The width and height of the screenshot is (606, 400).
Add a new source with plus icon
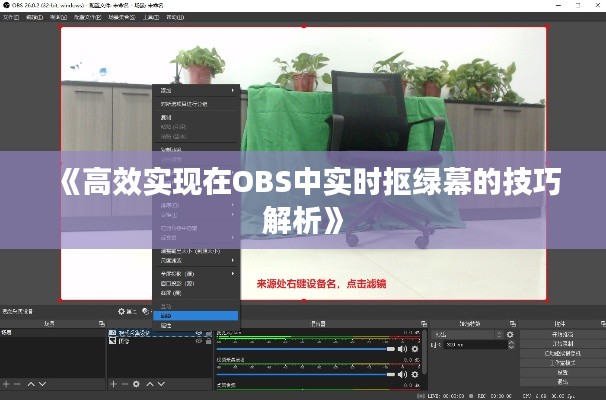point(113,384)
